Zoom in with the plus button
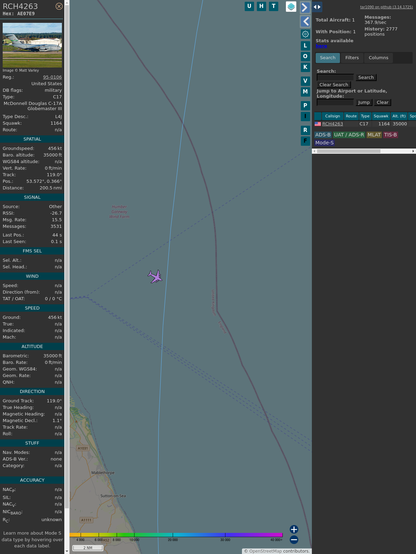Image resolution: width=416 pixels, height=554 pixels. pos(294,529)
